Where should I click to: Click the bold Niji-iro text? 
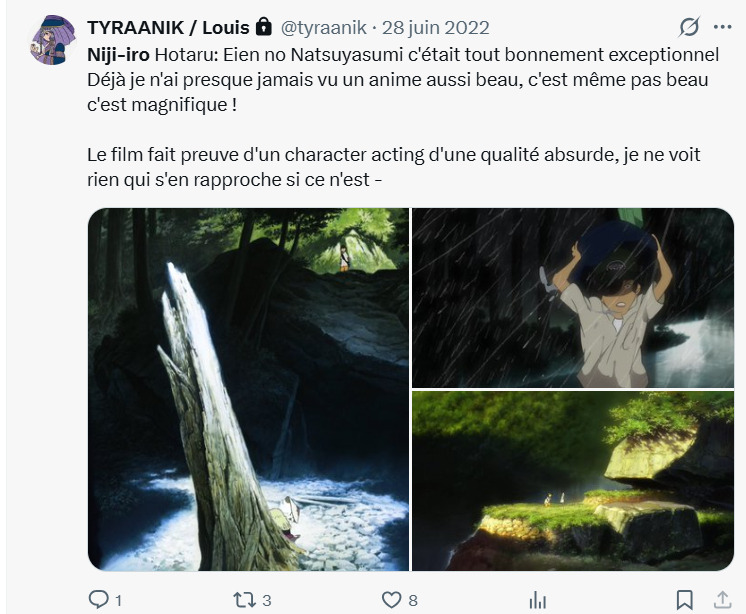[x=119, y=53]
